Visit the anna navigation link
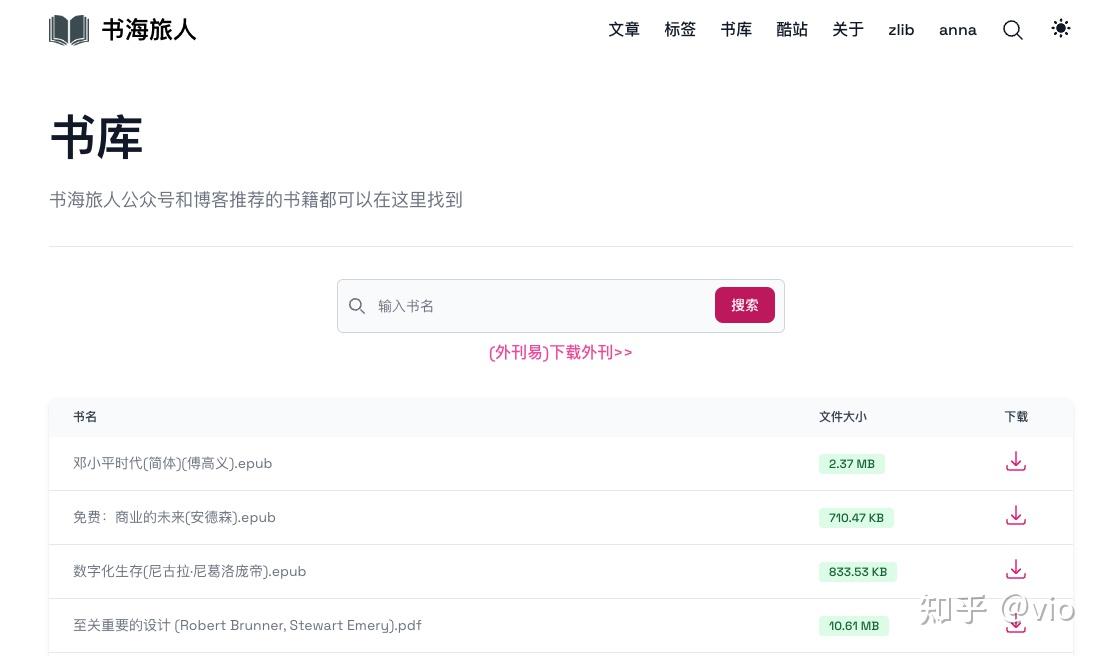The height and width of the screenshot is (656, 1103). click(957, 30)
